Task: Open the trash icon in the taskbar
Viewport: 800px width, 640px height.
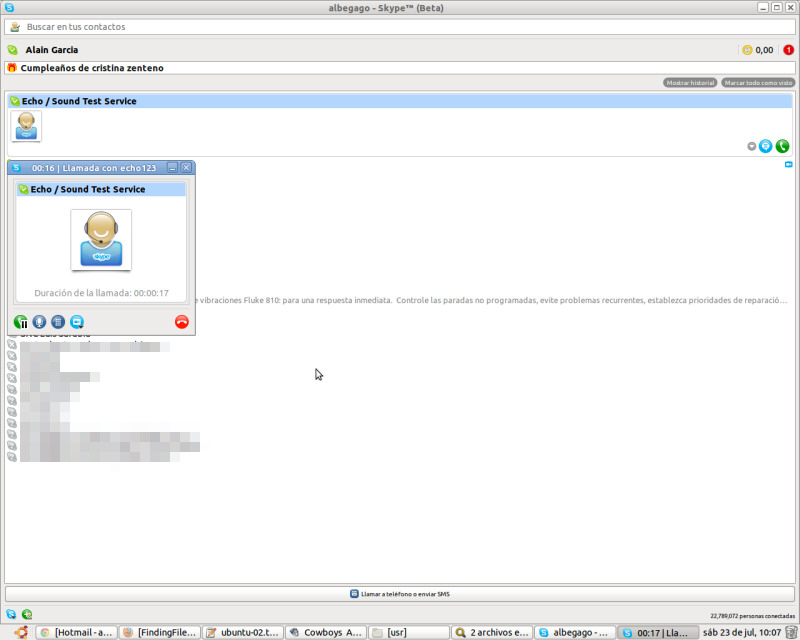Action: click(x=791, y=632)
